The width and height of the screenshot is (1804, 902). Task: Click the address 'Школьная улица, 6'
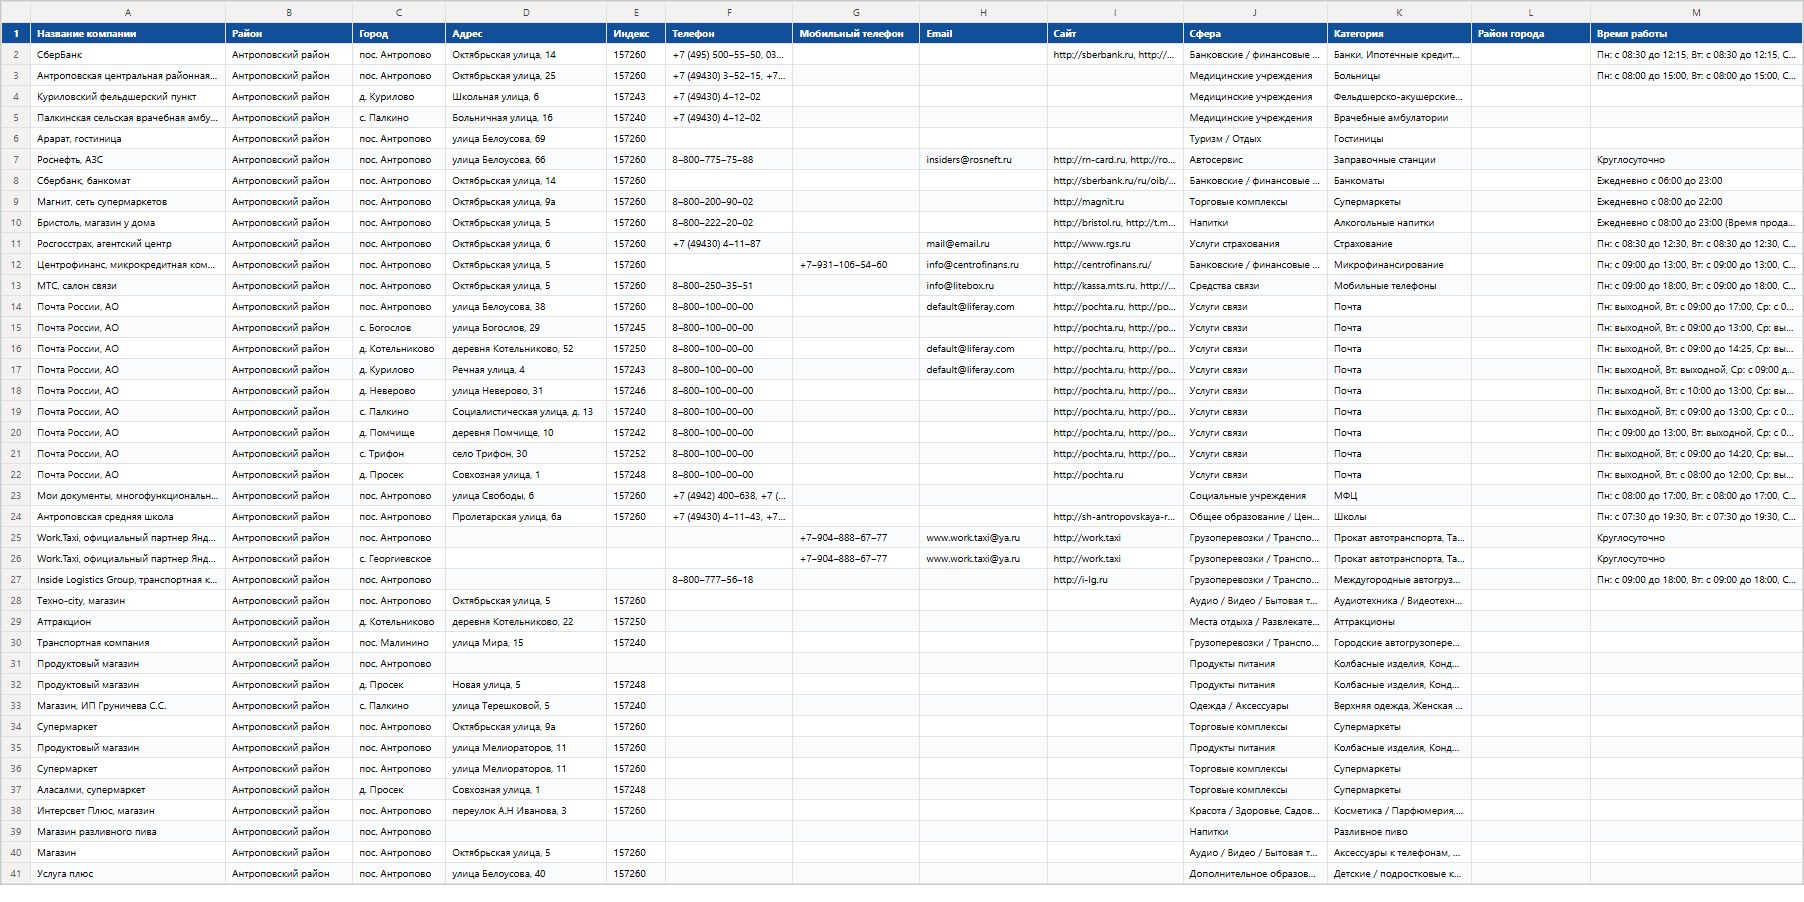pos(526,97)
